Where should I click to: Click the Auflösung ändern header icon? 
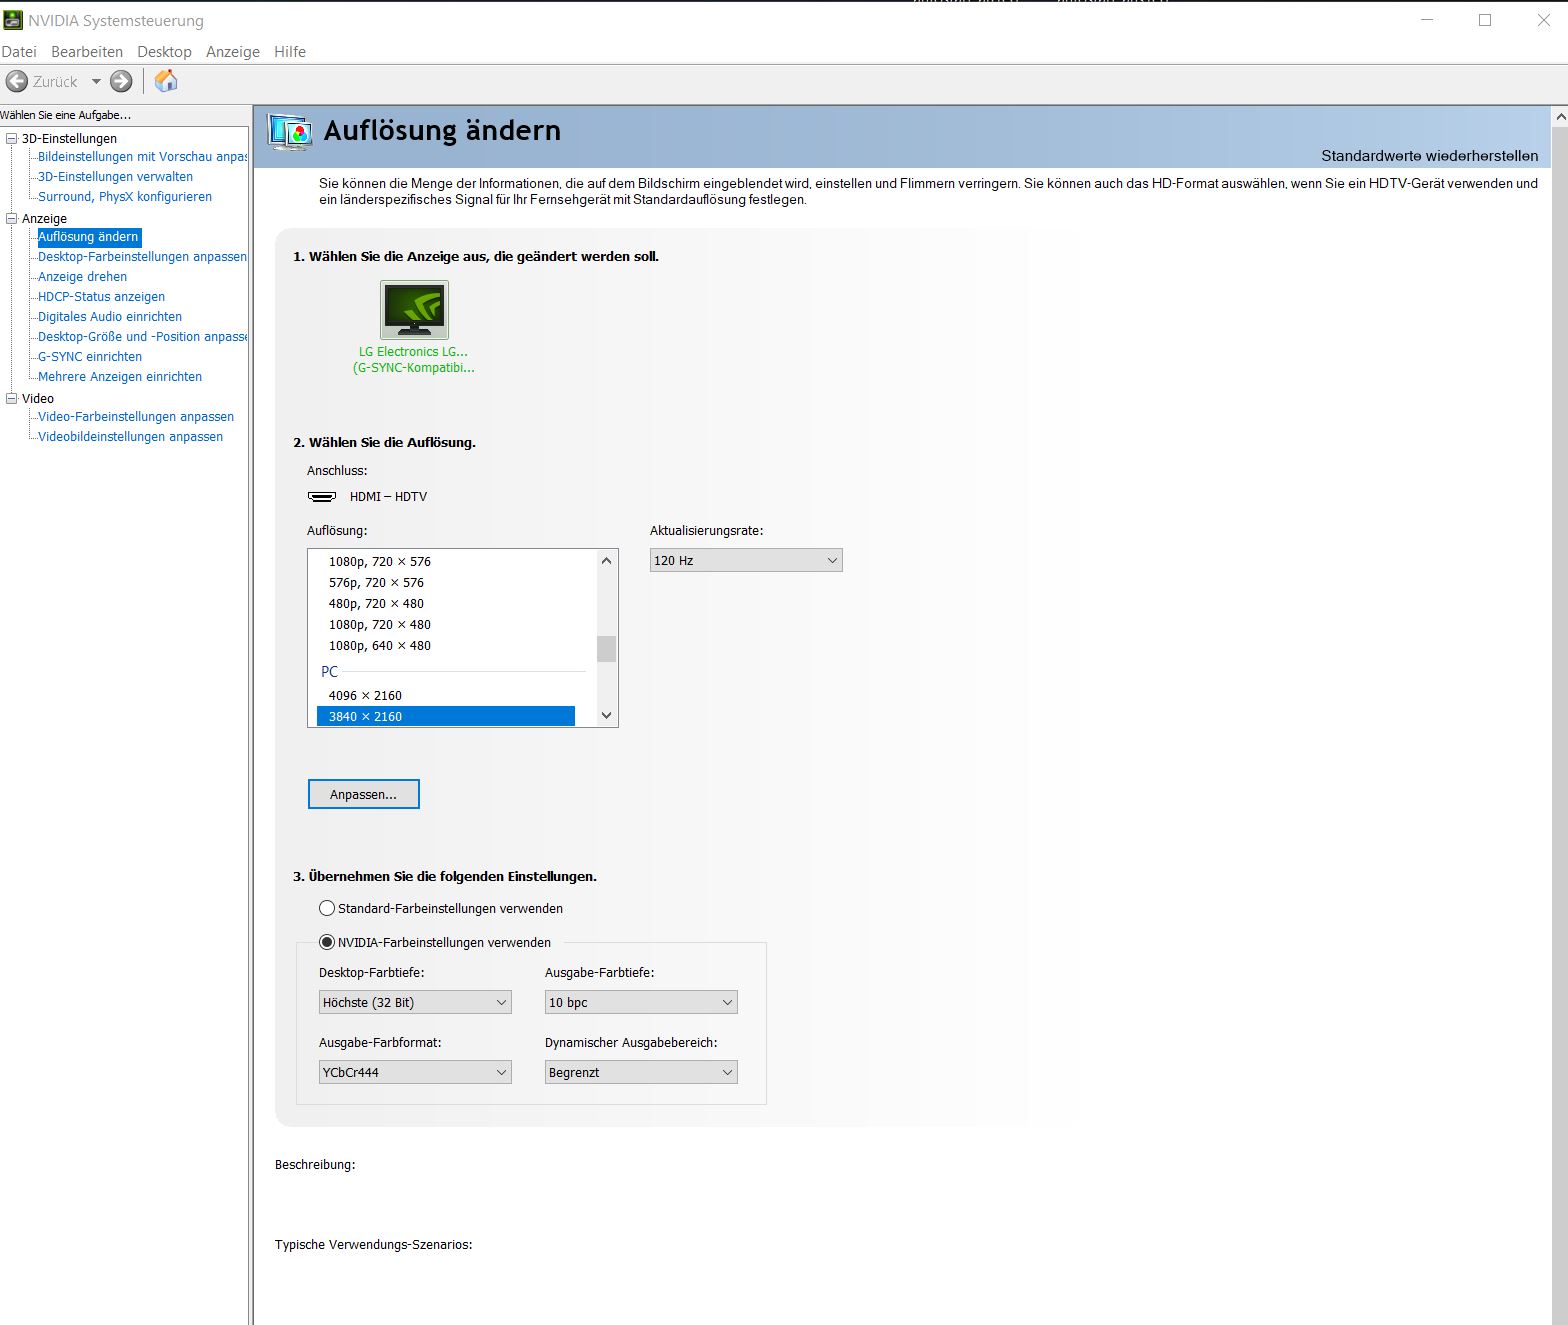tap(291, 132)
